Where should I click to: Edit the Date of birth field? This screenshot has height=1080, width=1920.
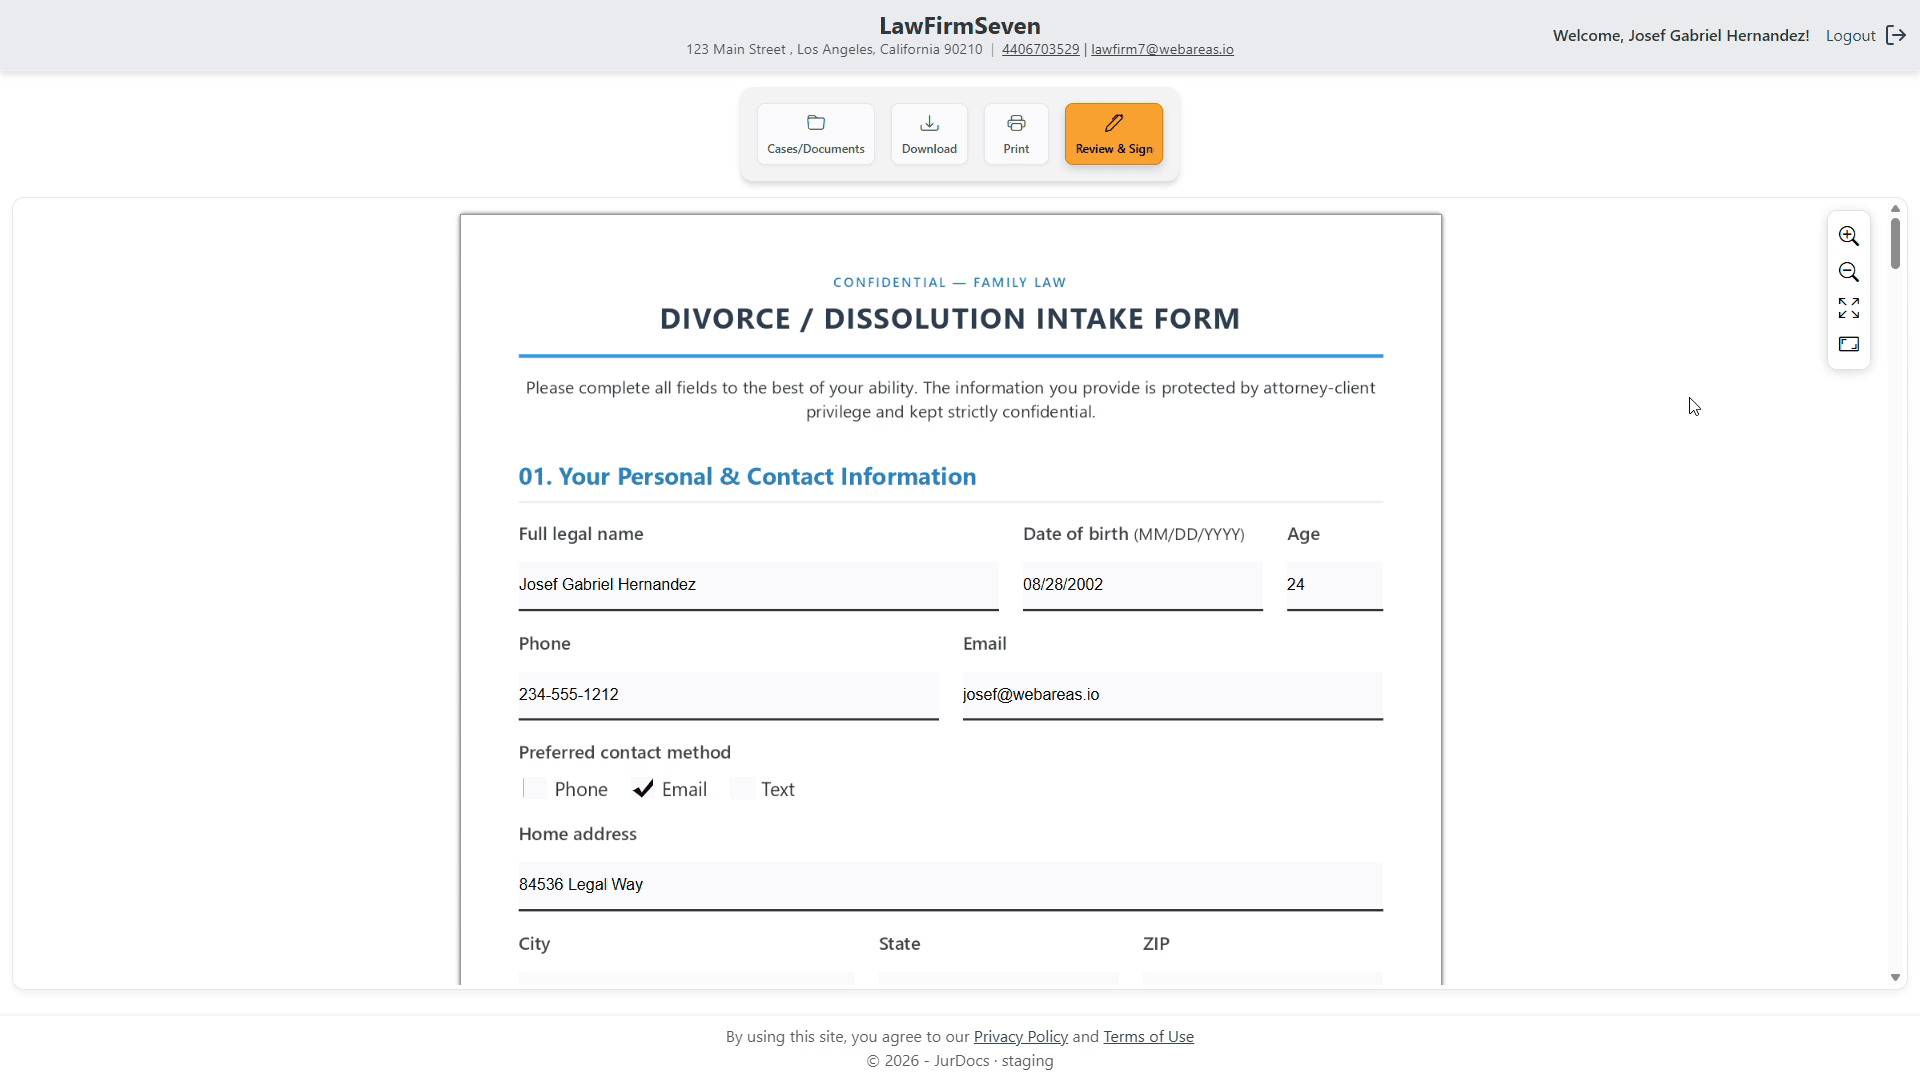pos(1142,585)
